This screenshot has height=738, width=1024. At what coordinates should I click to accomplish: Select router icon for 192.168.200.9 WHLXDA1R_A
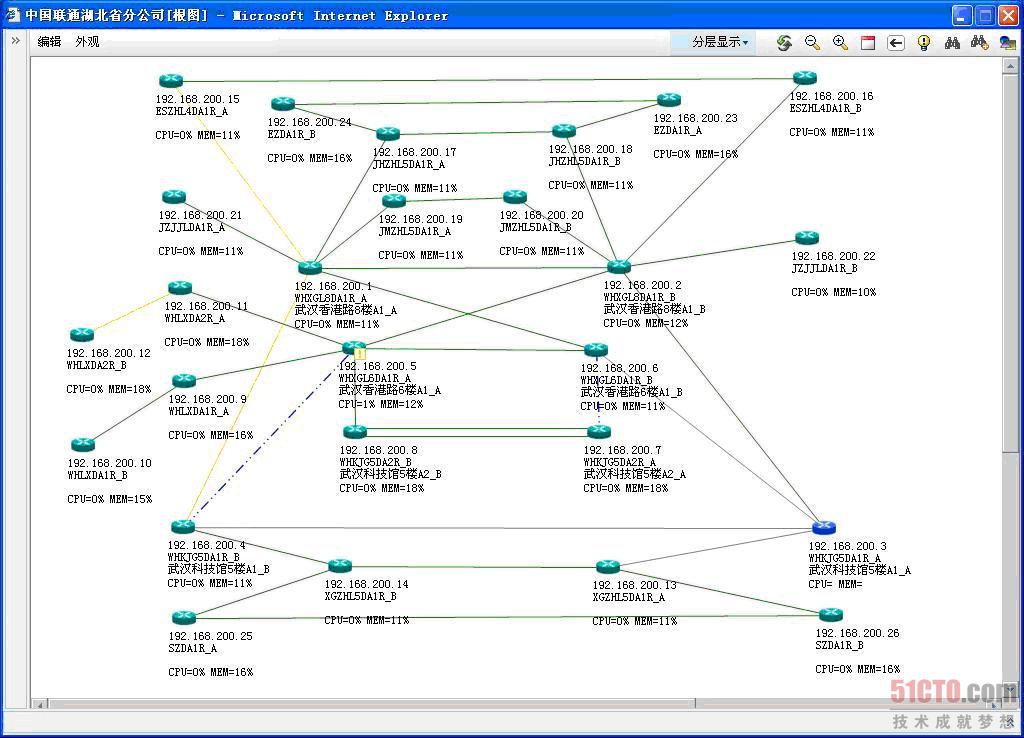[184, 380]
